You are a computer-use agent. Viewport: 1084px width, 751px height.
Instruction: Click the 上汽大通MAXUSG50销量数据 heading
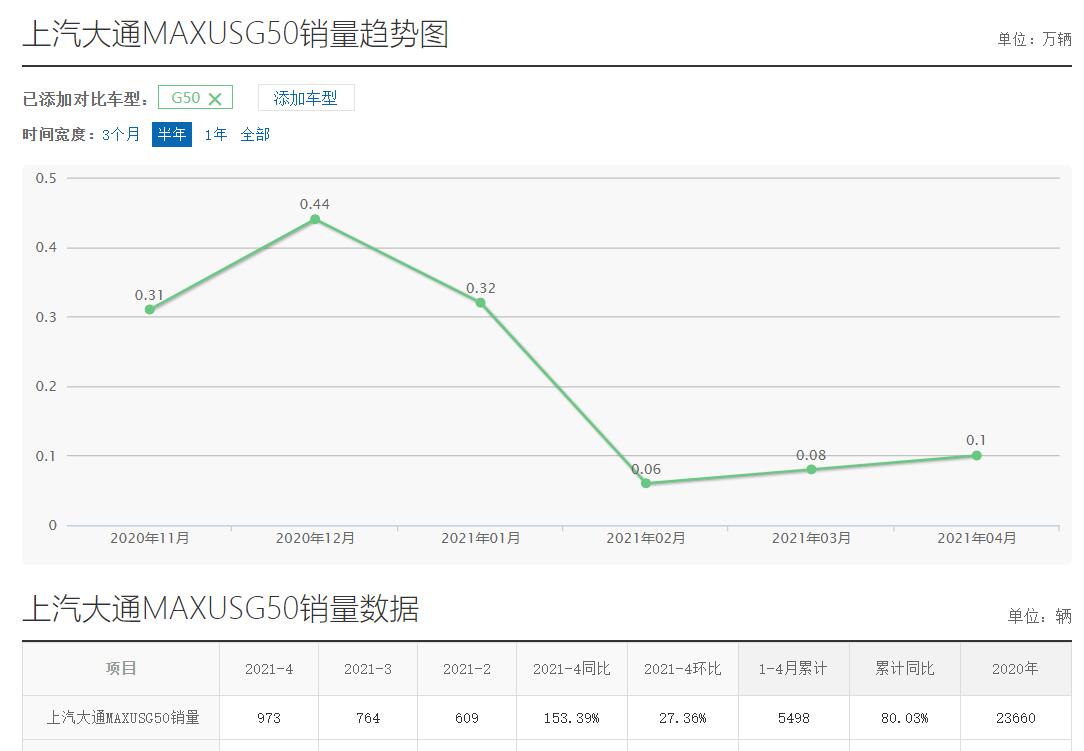point(221,609)
